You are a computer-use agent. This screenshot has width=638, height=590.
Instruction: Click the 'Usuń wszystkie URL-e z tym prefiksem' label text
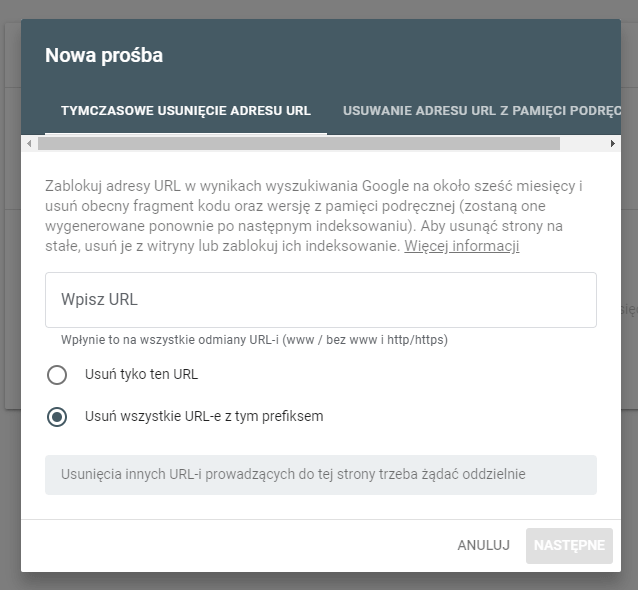pos(204,416)
